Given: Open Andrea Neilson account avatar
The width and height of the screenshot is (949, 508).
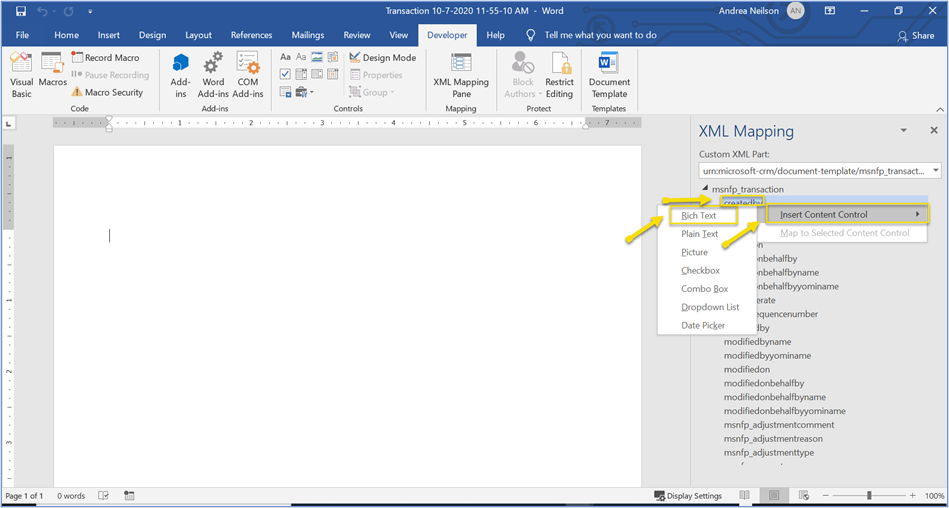Looking at the screenshot, I should (795, 11).
